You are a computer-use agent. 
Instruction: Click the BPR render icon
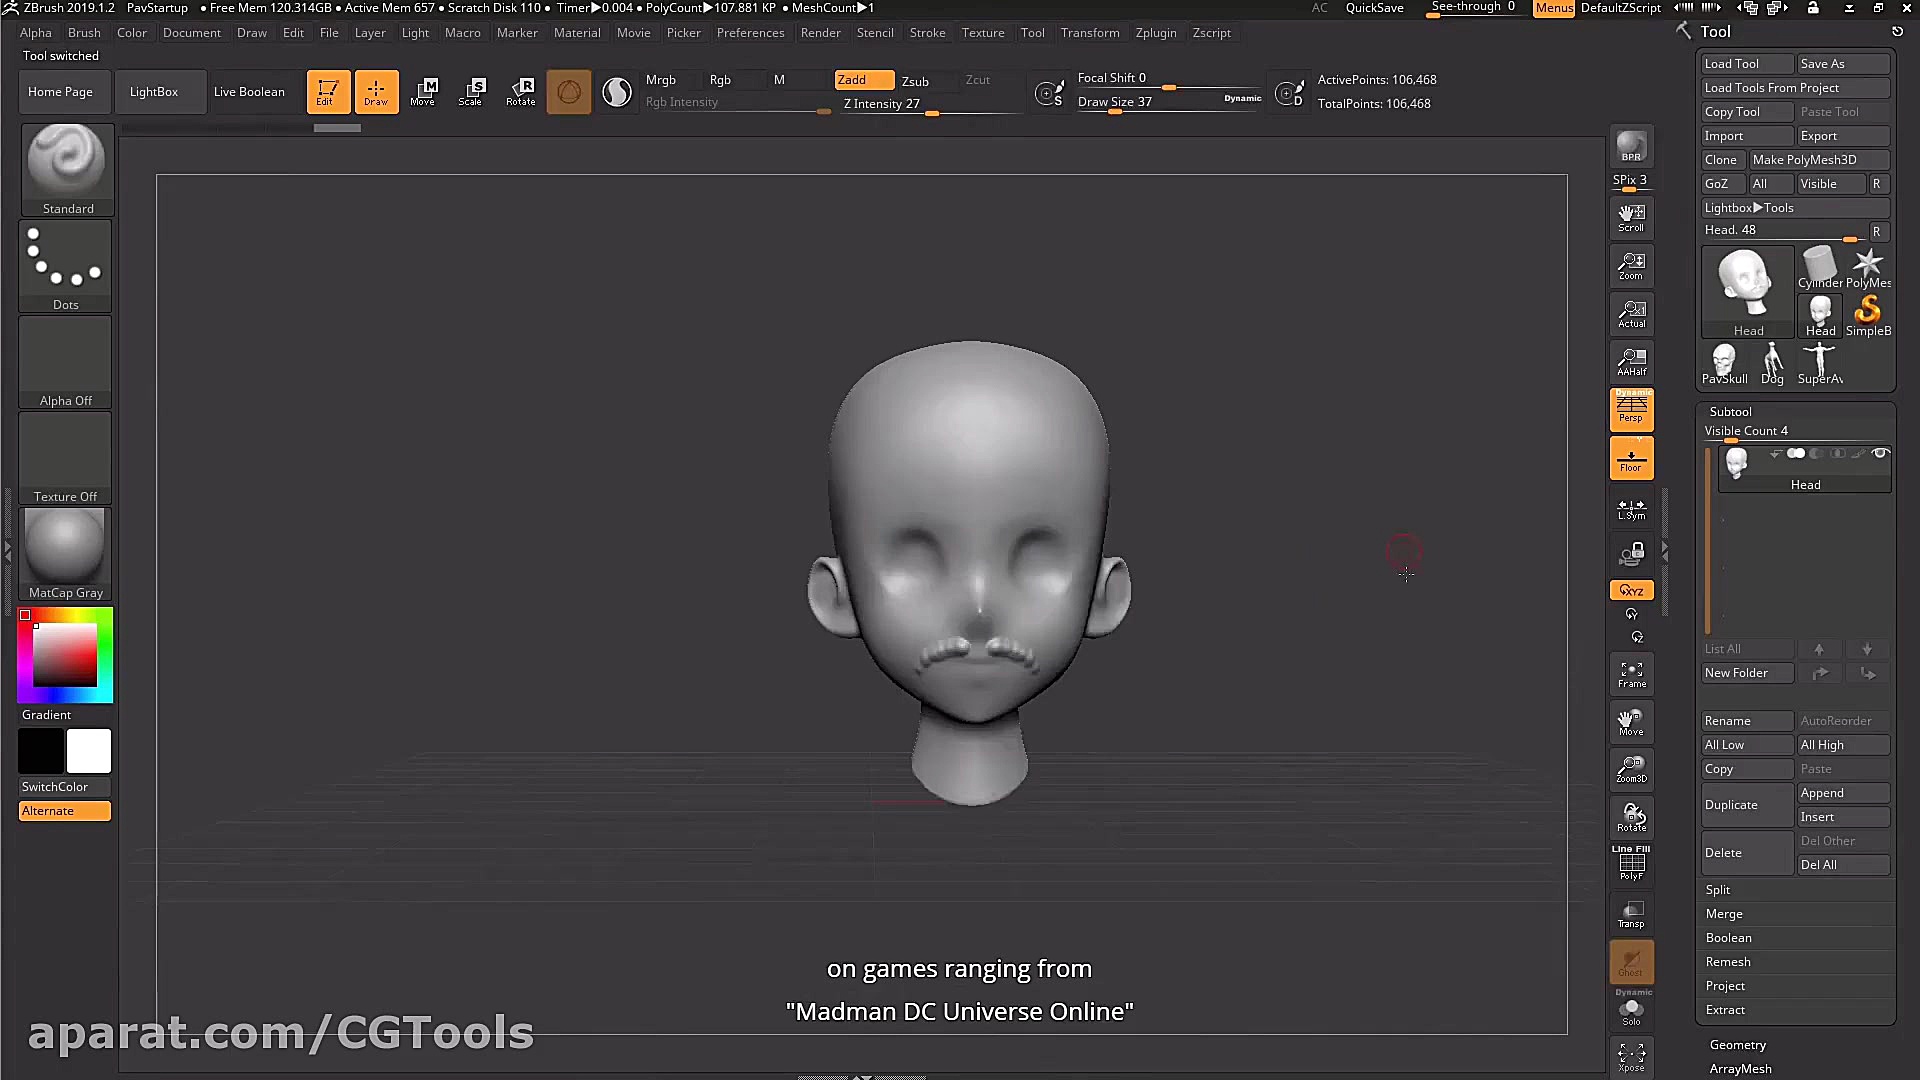coord(1631,147)
